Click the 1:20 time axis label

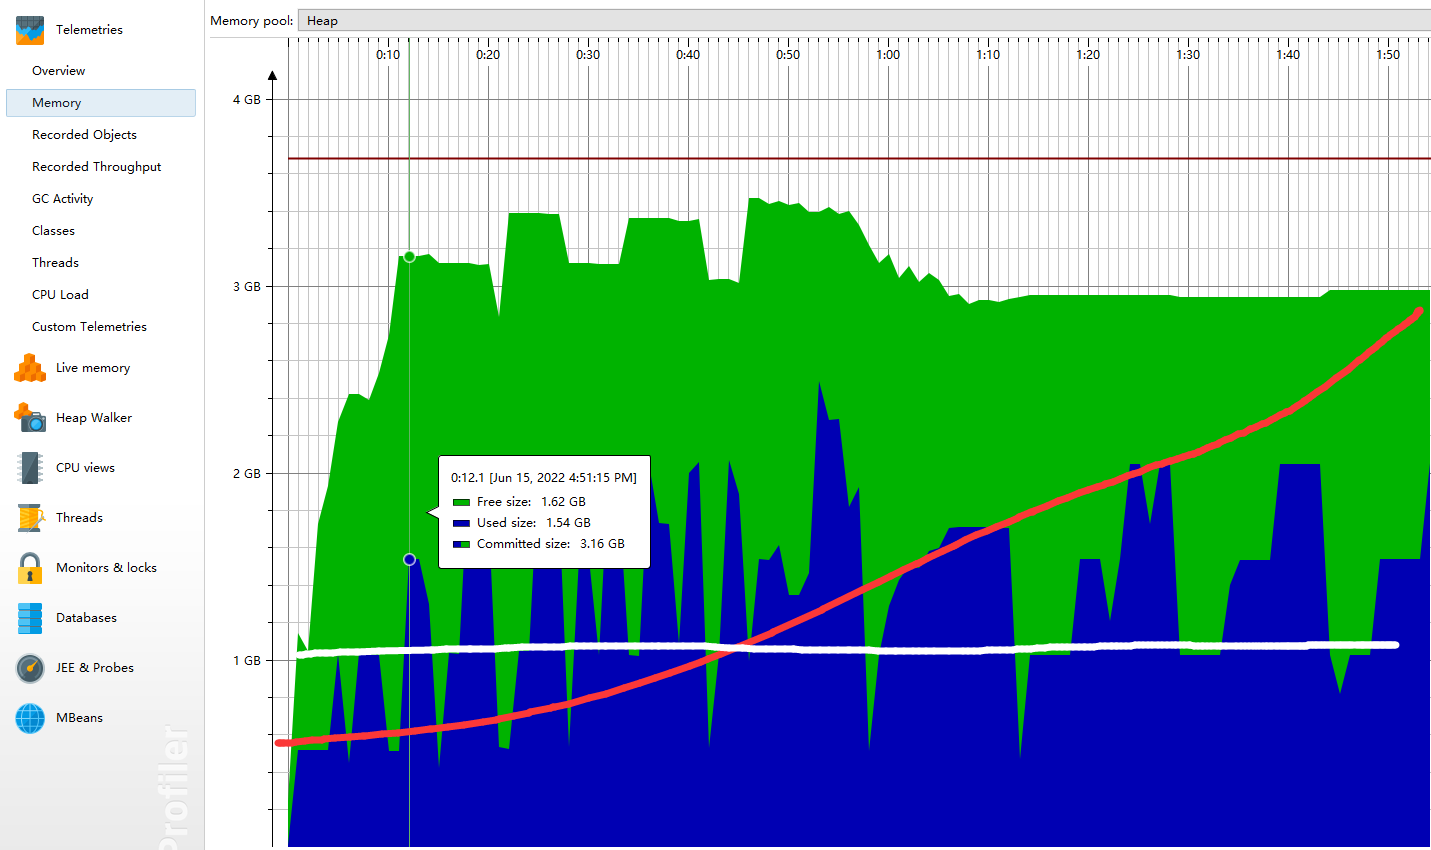1088,55
